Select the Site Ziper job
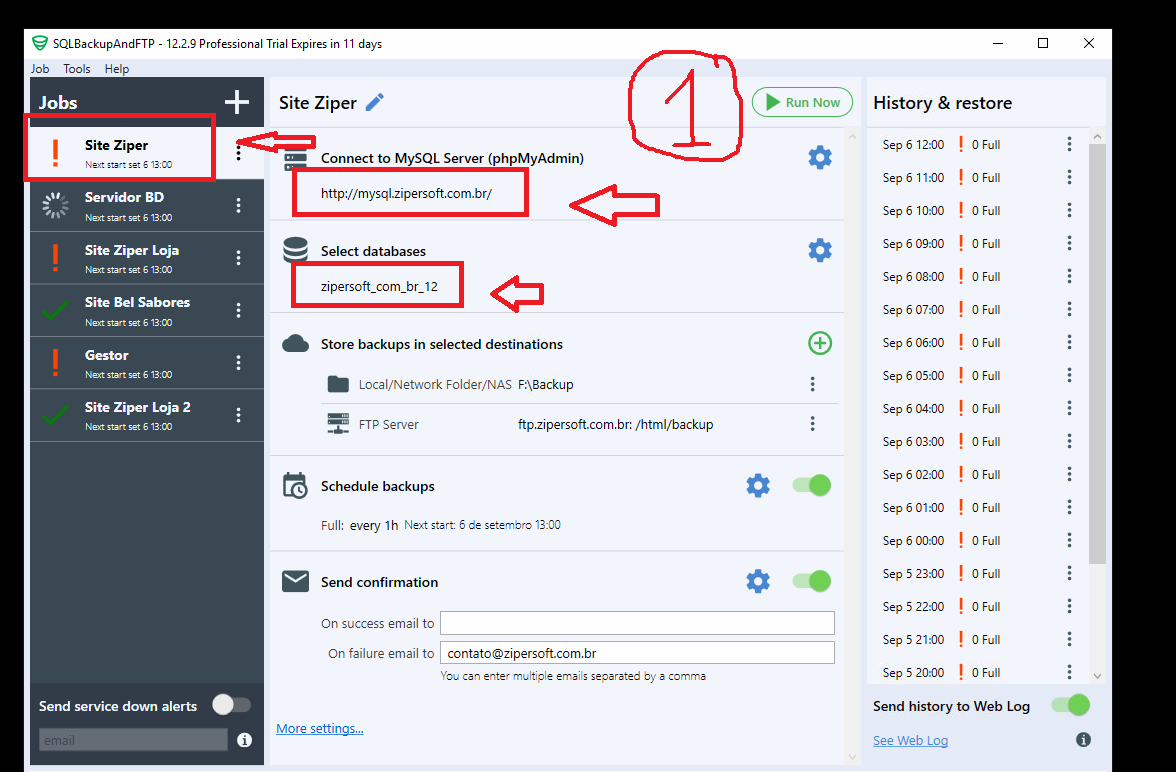The width and height of the screenshot is (1176, 772). [147, 153]
